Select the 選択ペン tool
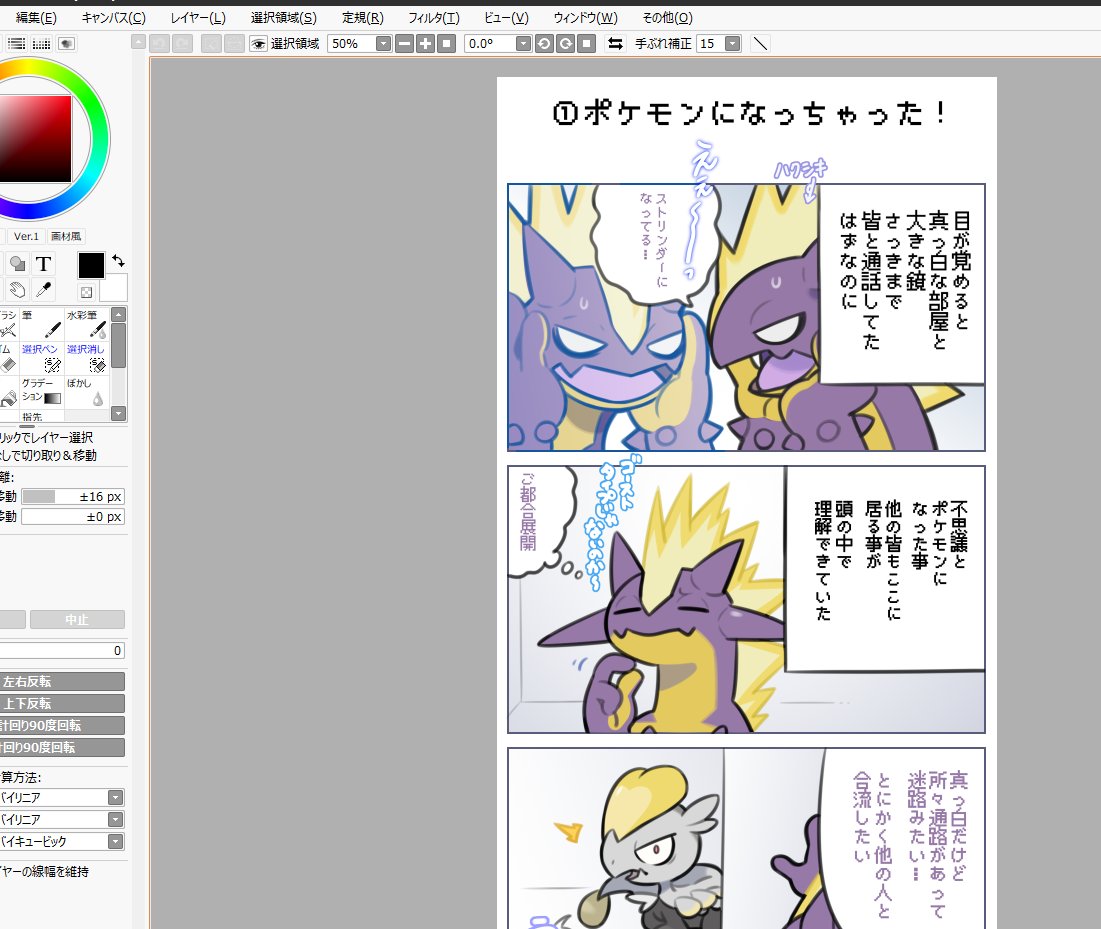This screenshot has height=929, width=1101. tap(41, 357)
